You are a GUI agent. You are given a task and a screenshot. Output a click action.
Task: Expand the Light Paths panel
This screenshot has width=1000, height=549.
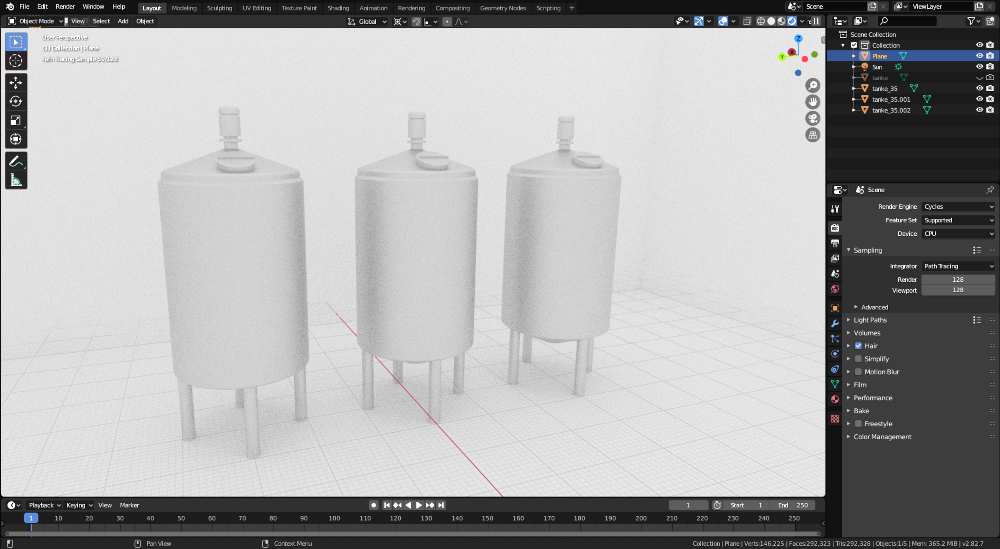coord(869,320)
